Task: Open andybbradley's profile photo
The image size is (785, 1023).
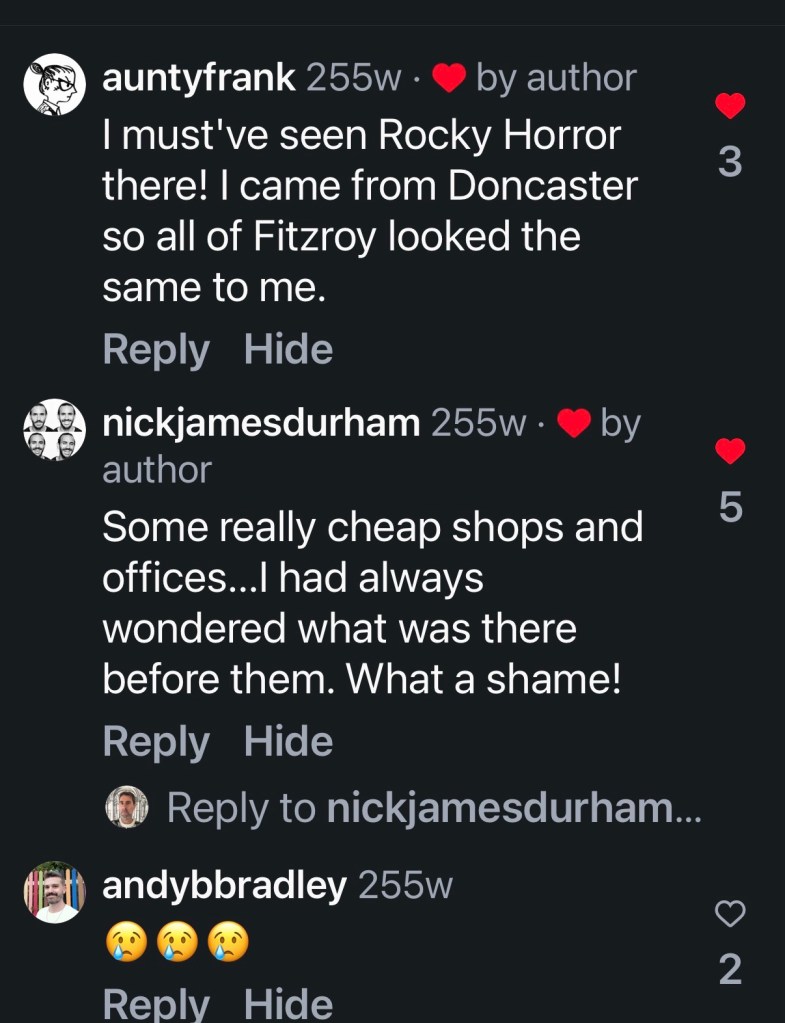Action: [54, 891]
